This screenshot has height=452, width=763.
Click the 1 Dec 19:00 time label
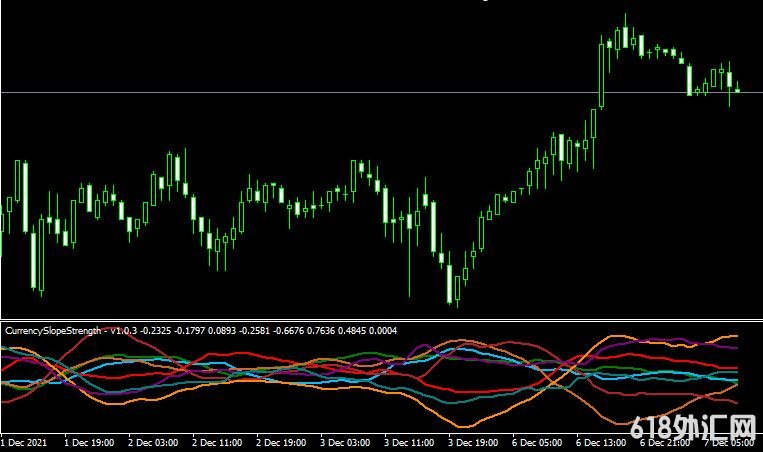pyautogui.click(x=89, y=443)
